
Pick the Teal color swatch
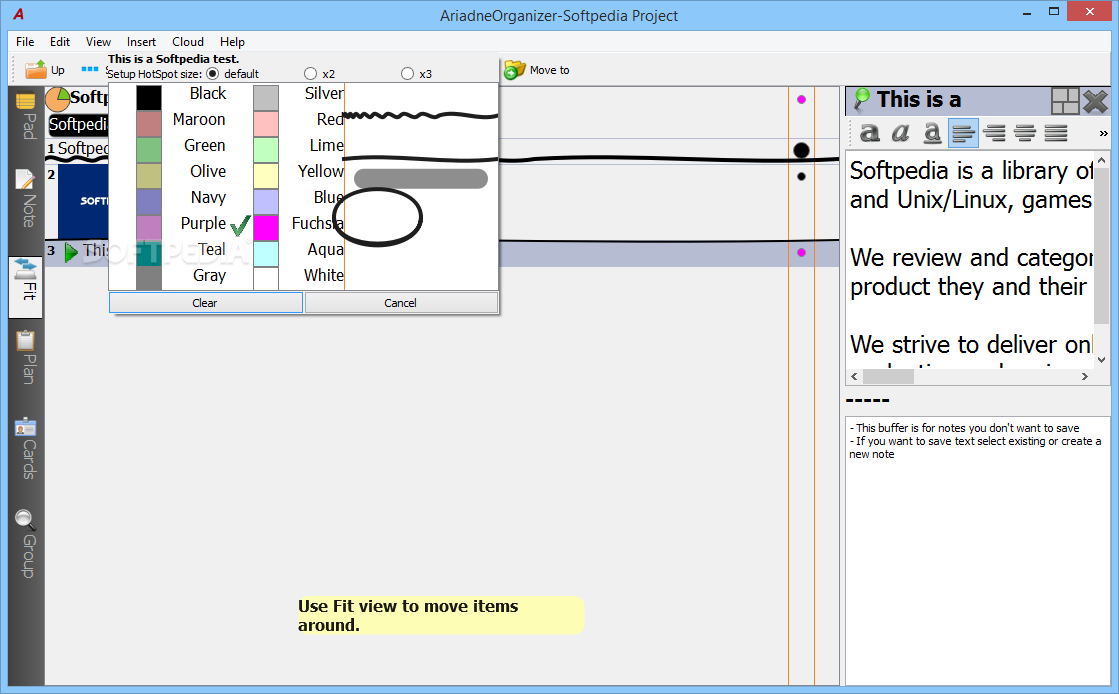149,253
